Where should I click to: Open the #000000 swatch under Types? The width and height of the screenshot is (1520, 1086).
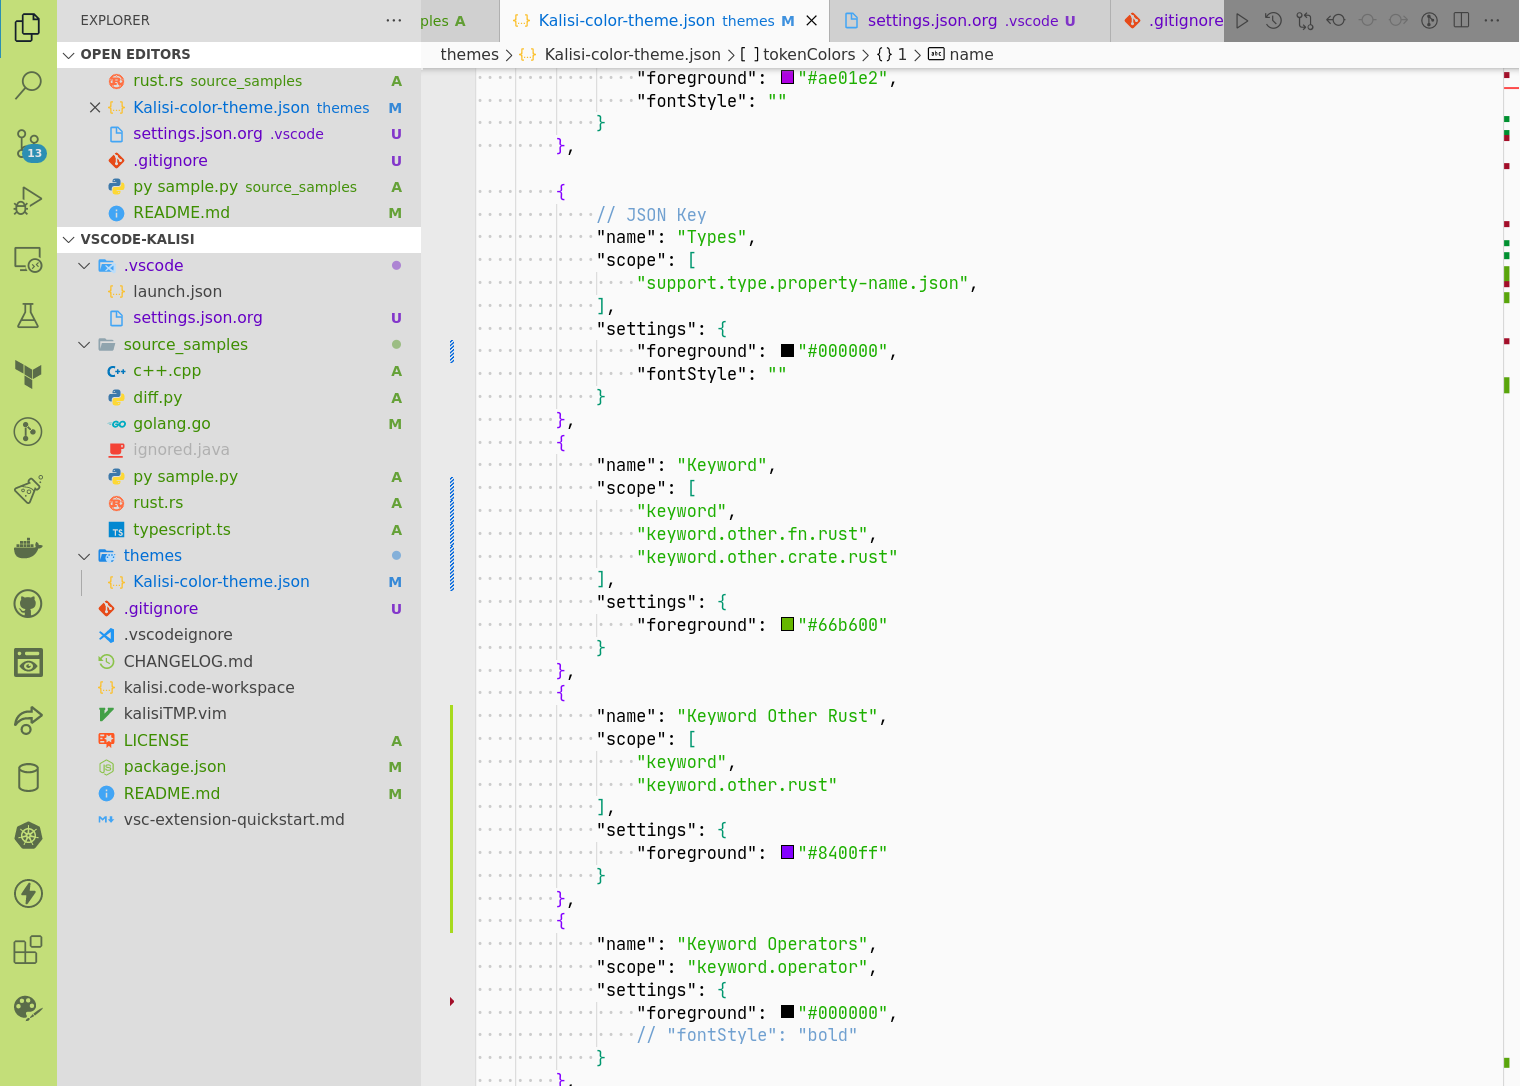click(787, 350)
